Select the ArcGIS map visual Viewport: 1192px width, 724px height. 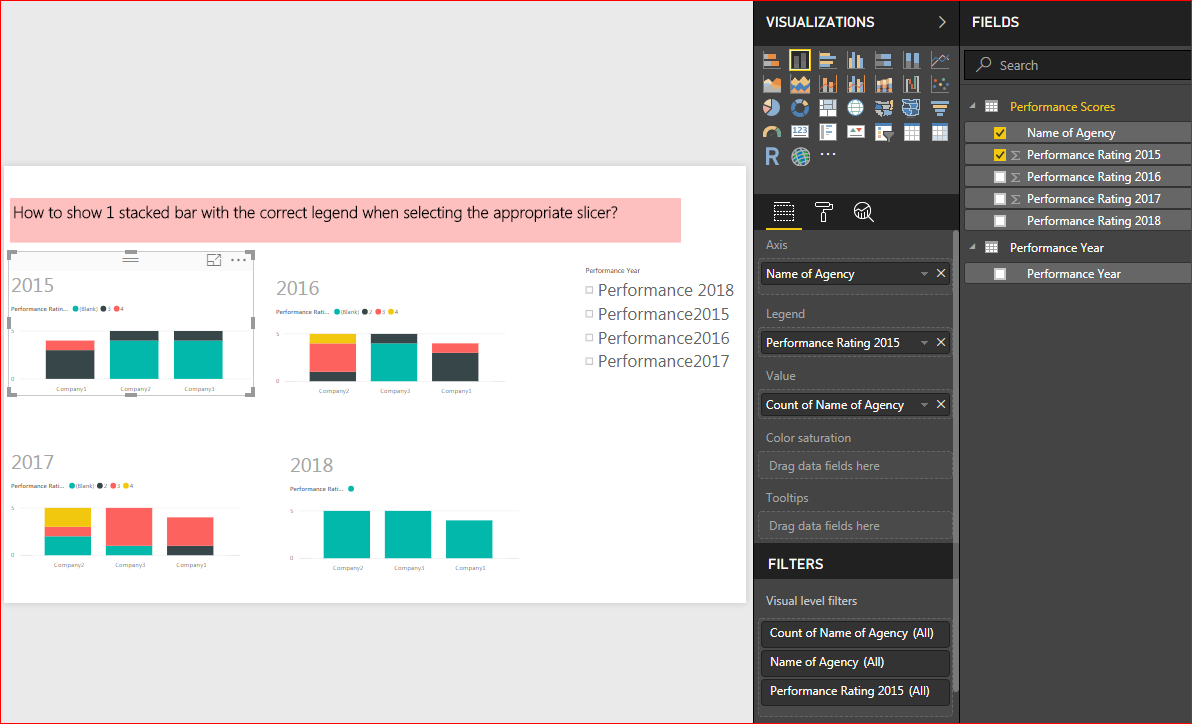pos(800,157)
